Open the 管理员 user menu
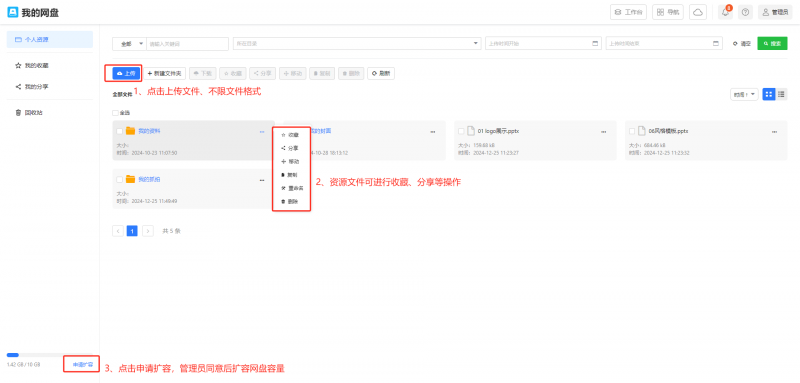This screenshot has height=383, width=800. click(x=775, y=12)
